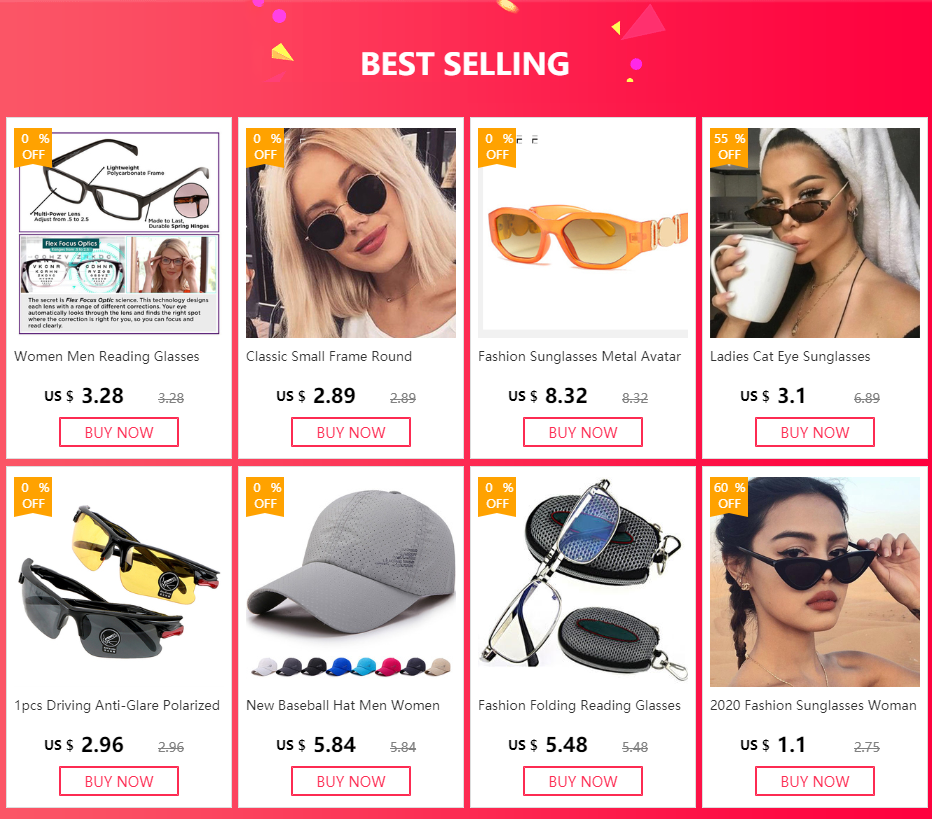
Task: Click the 55% OFF badge on cat eye sunglasses
Action: pyautogui.click(x=729, y=147)
